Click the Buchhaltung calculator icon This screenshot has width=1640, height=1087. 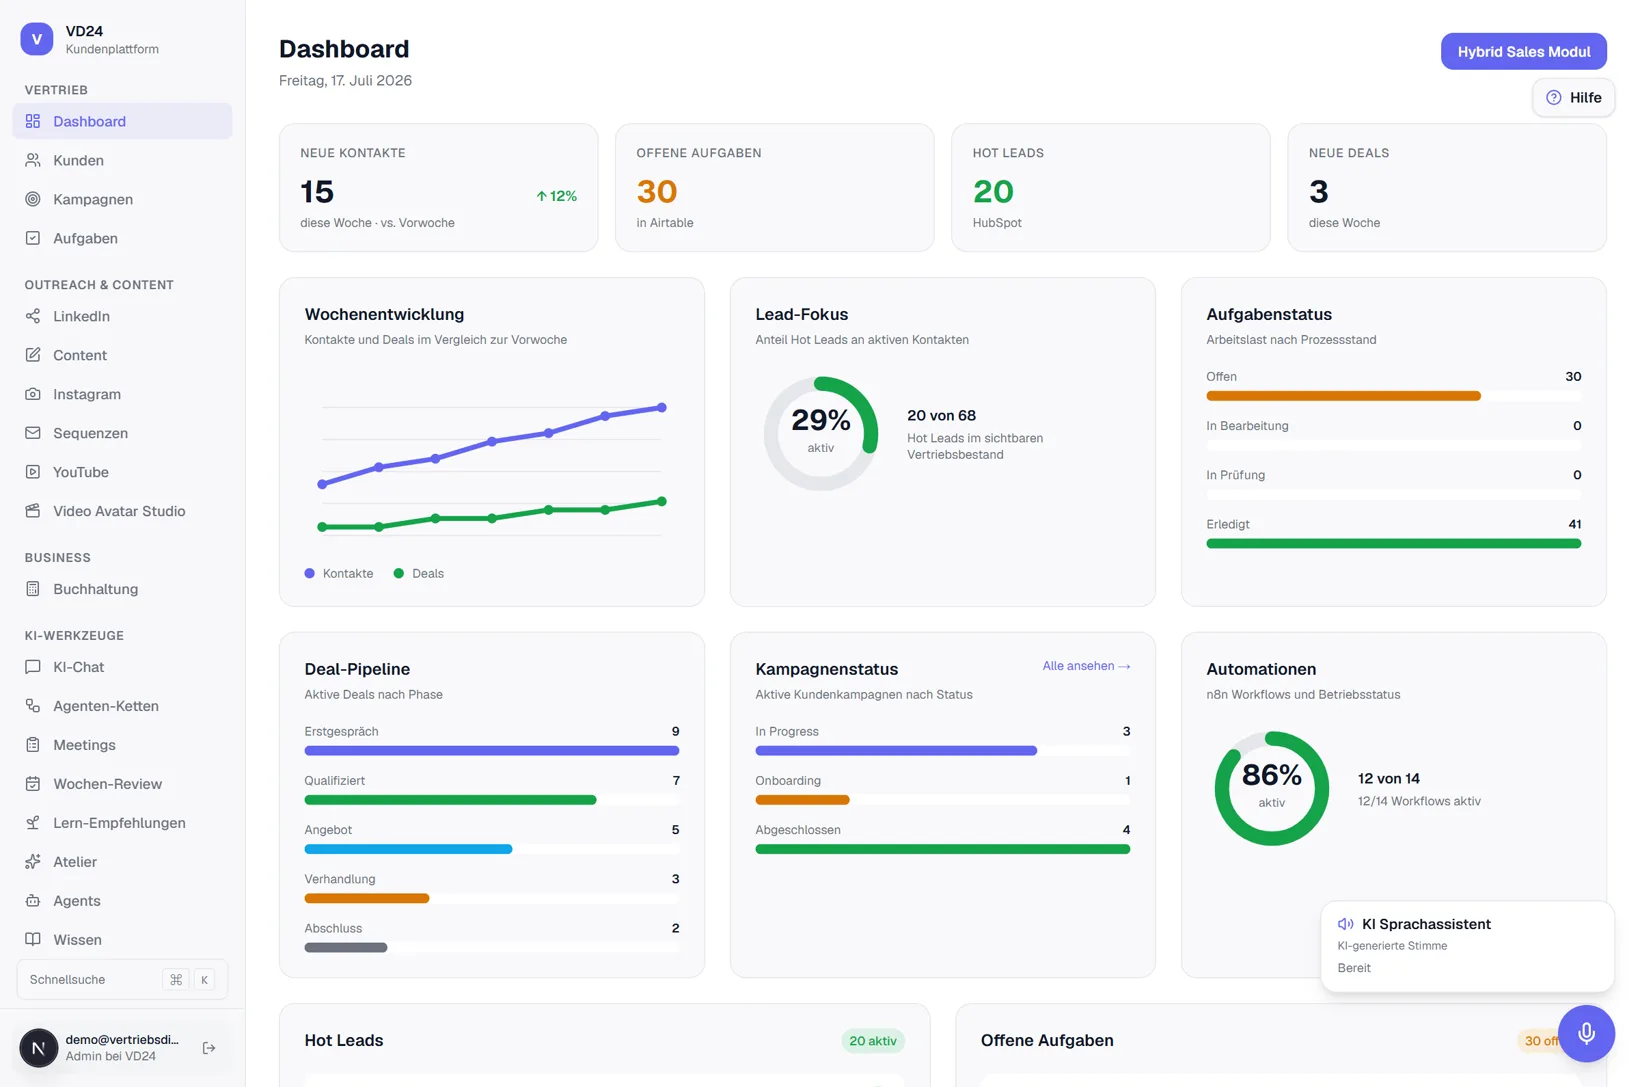point(33,589)
